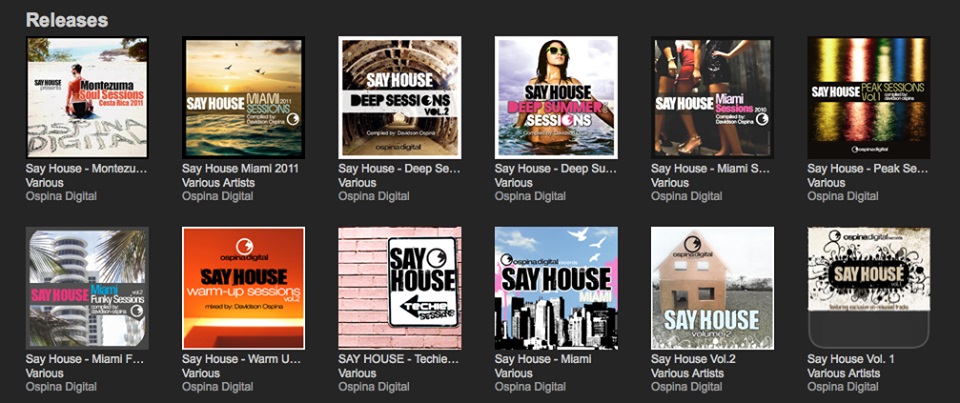
Task: Open the 'Say House Vol.2' title link
Action: pyautogui.click(x=693, y=359)
